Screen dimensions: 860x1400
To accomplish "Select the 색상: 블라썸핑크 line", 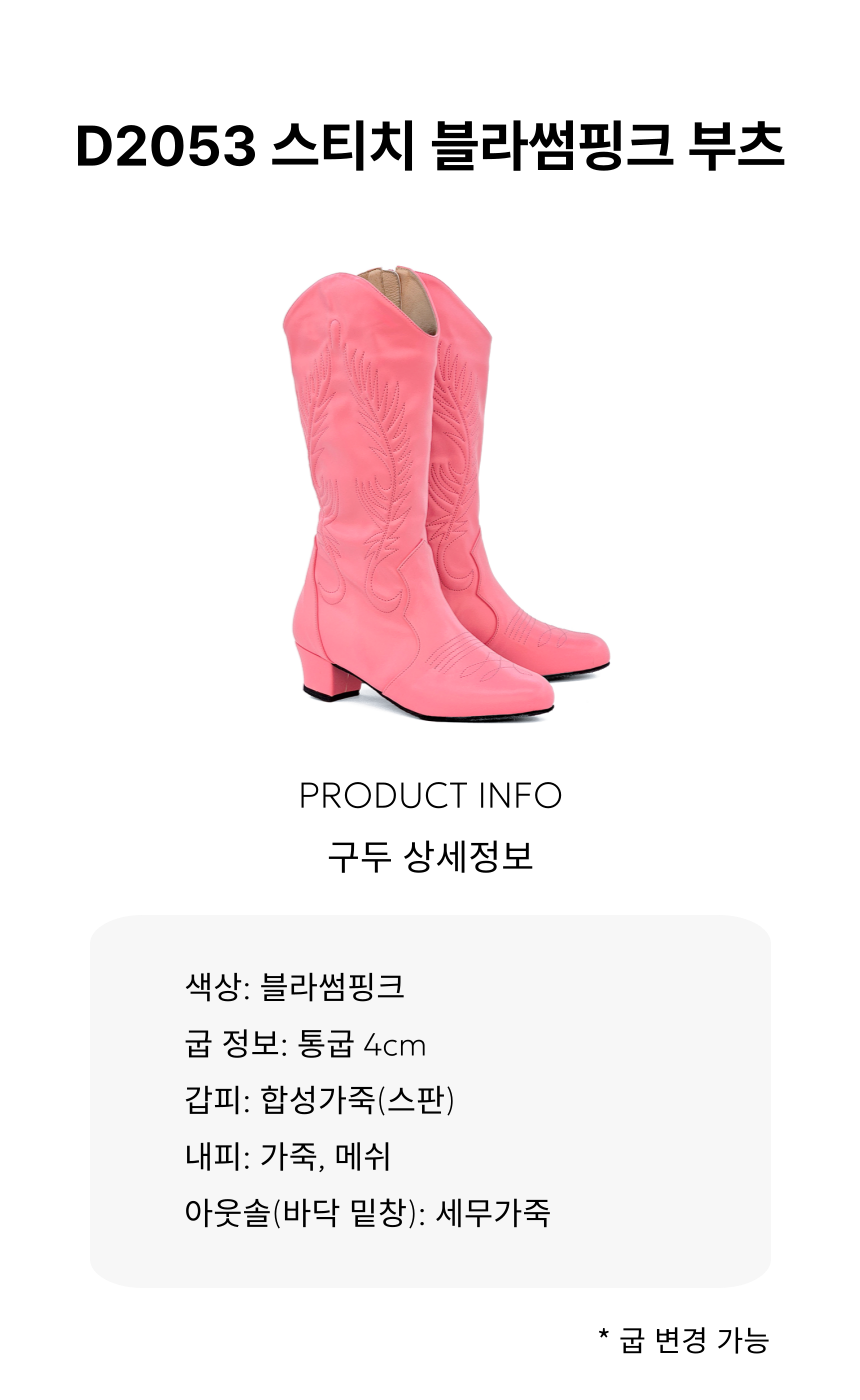I will tap(295, 987).
